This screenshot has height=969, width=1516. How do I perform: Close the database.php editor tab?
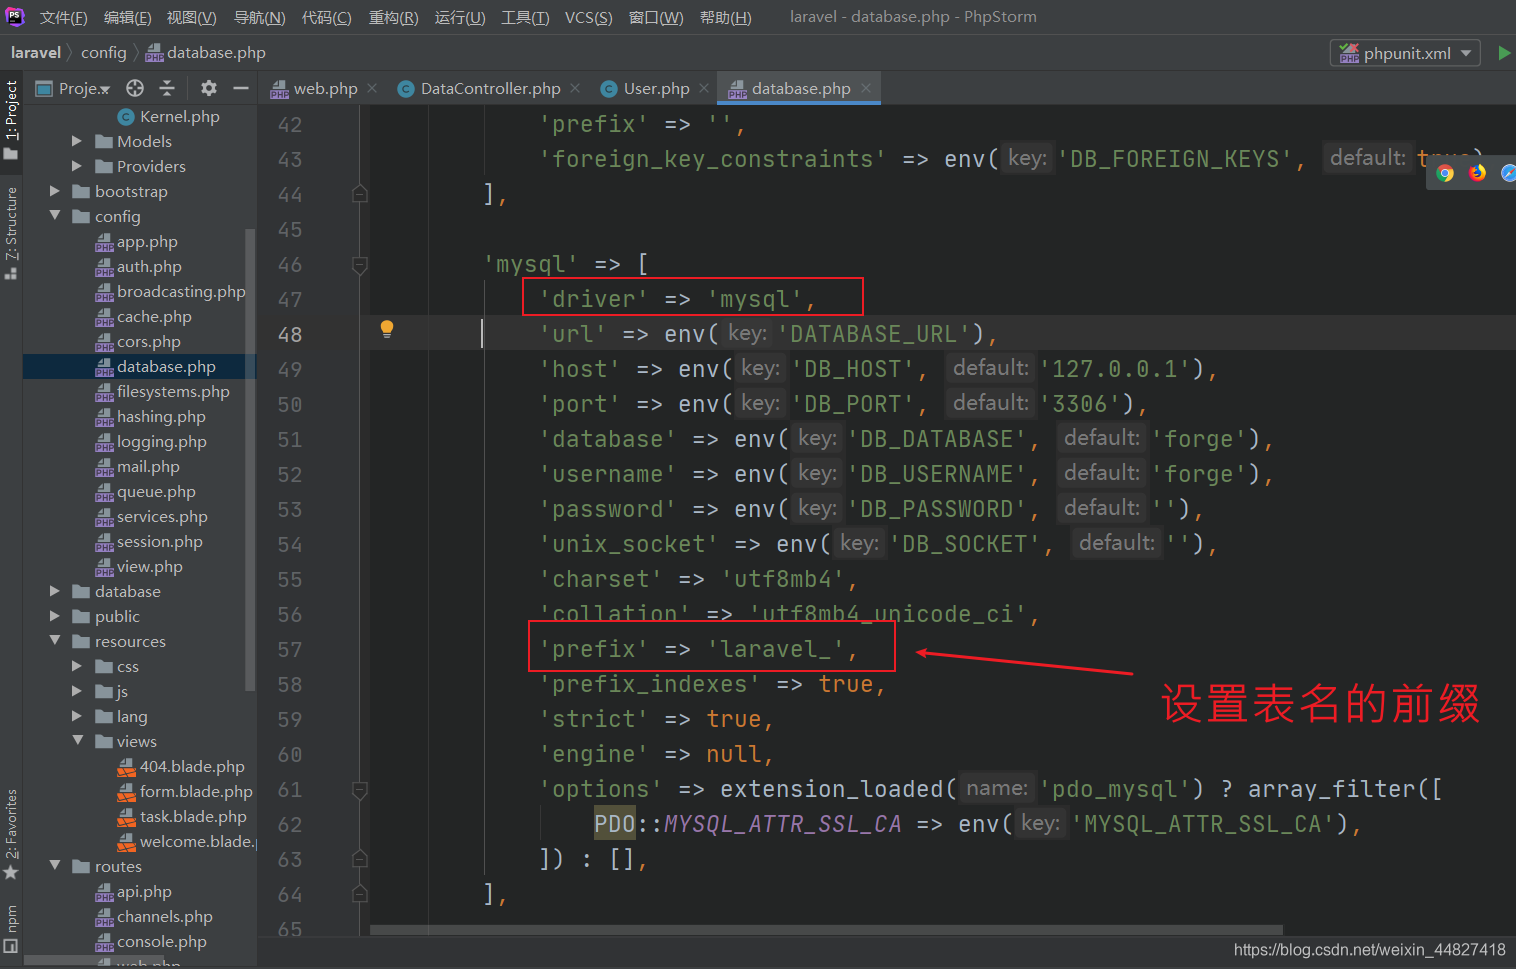point(866,88)
